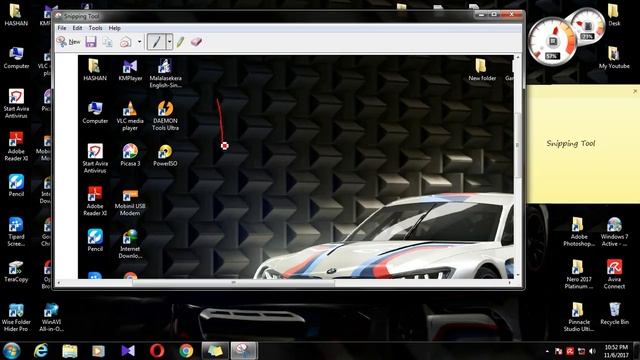Viewport: 640px width, 360px height.
Task: Click the CPU meter gadget
Action: click(x=552, y=42)
